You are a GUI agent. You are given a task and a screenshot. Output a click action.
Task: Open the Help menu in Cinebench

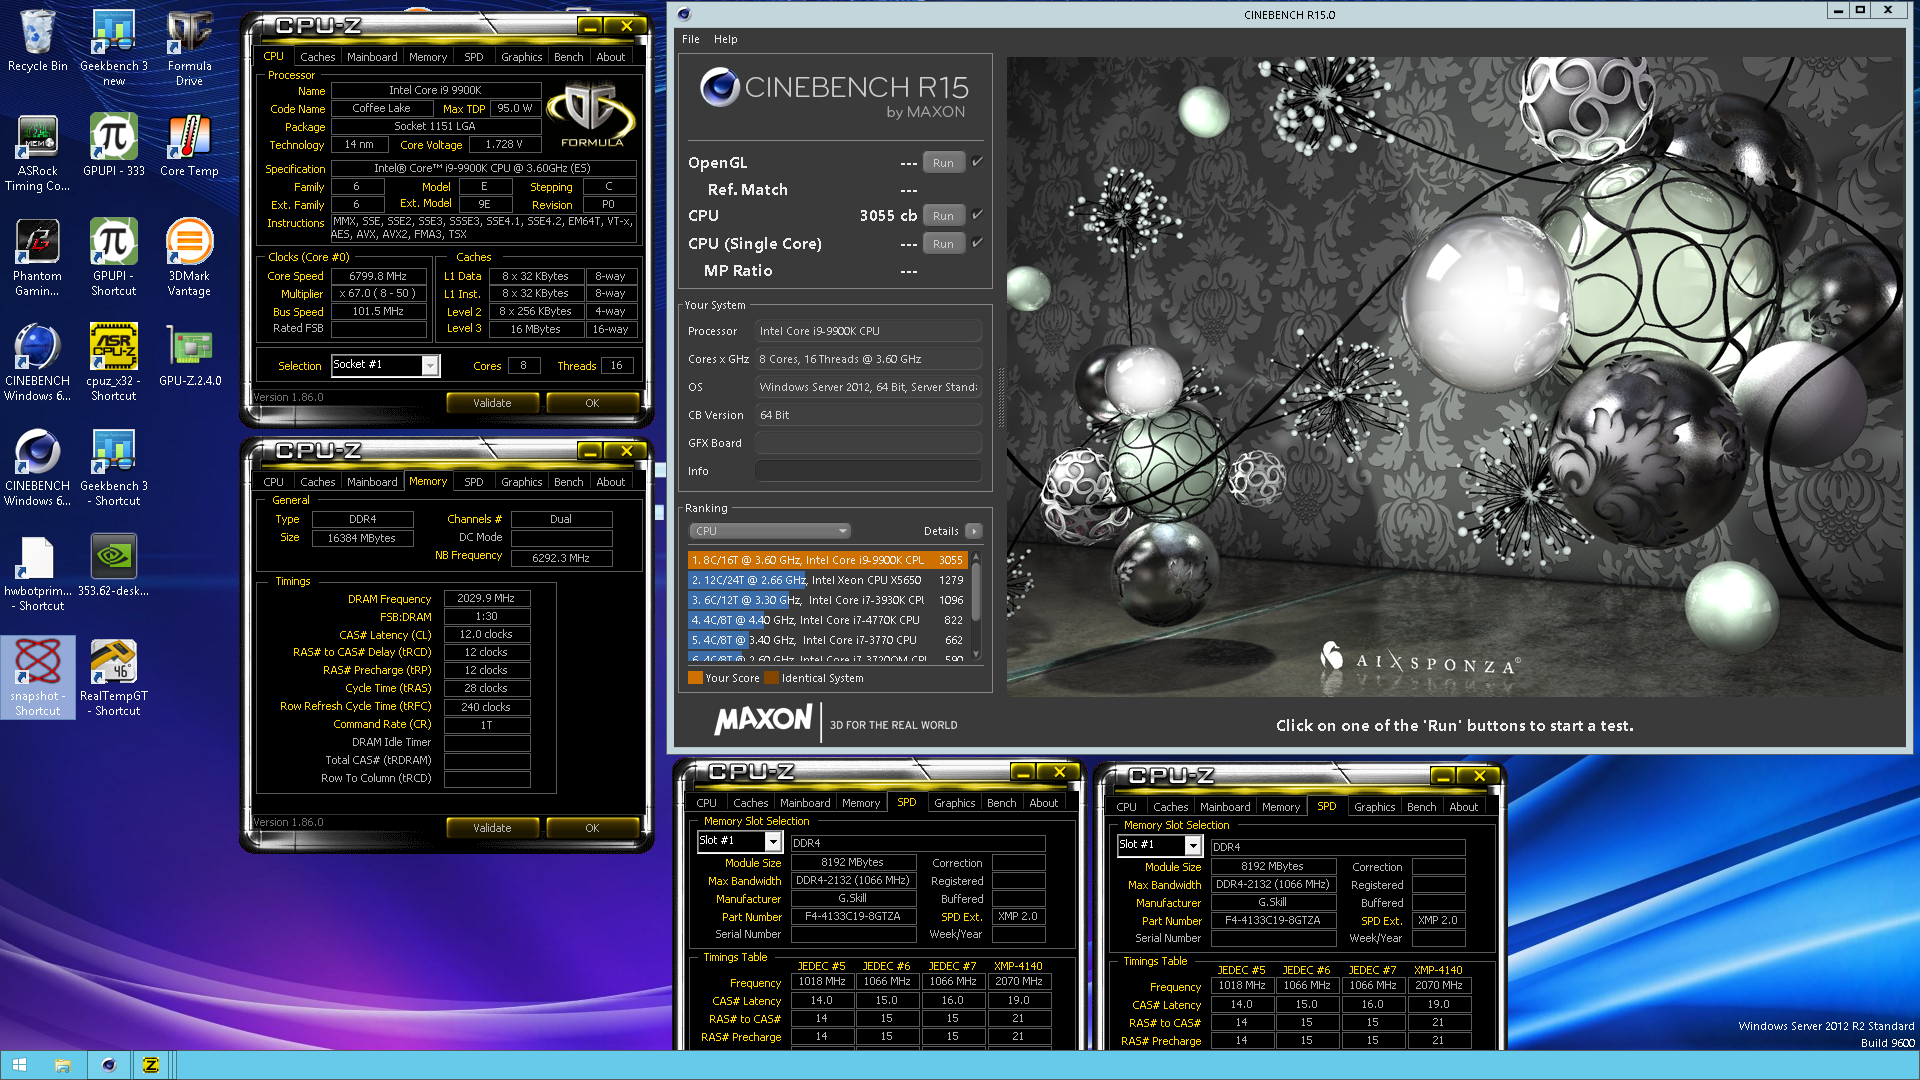tap(726, 39)
